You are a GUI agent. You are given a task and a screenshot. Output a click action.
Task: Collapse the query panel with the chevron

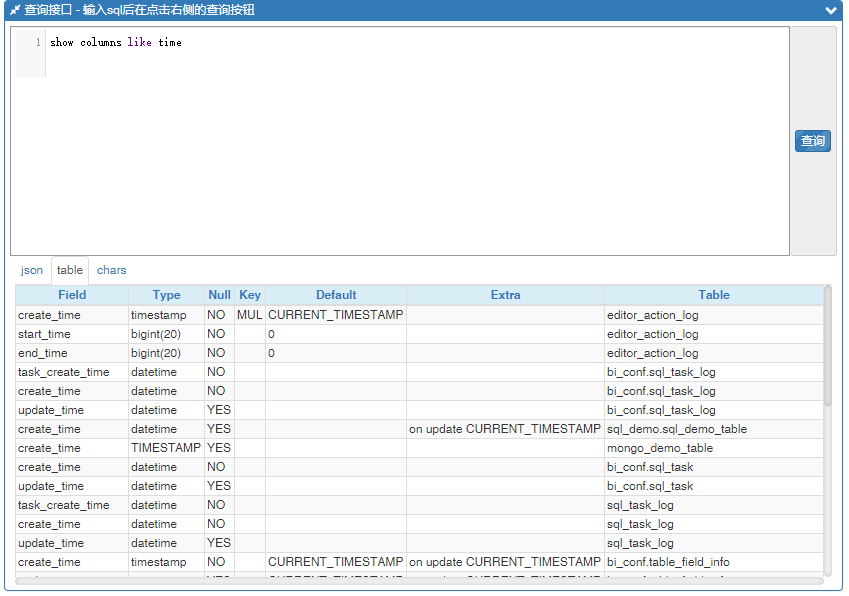830,10
